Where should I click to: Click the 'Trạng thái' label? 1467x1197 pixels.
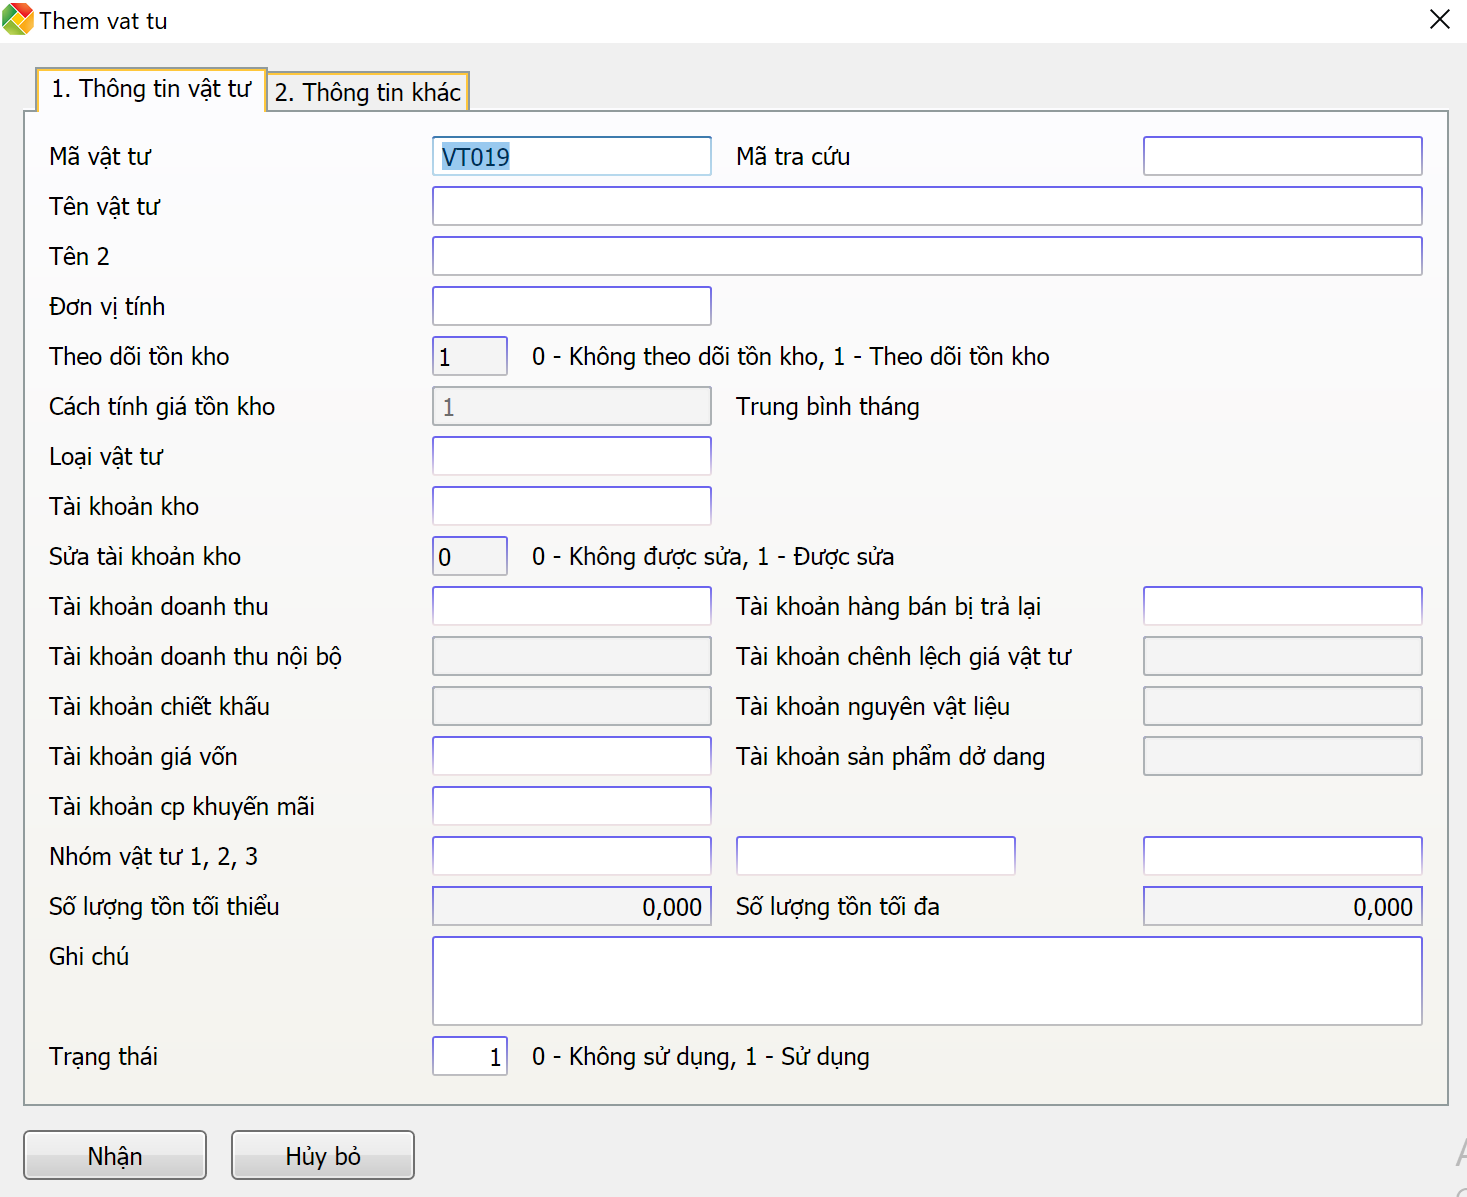coord(104,1057)
